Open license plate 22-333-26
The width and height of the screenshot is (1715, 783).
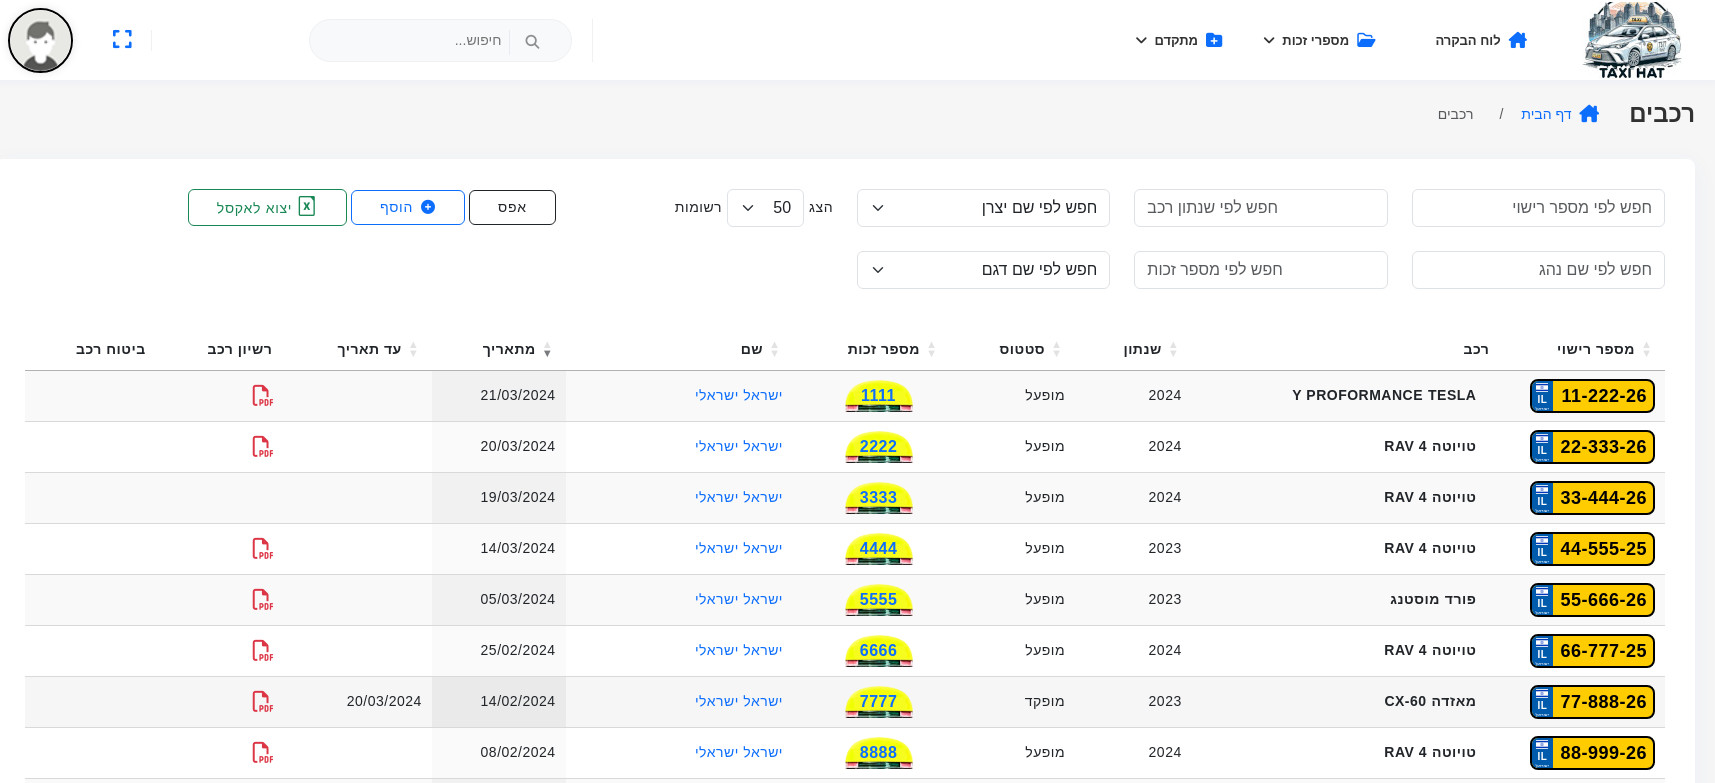point(1592,447)
